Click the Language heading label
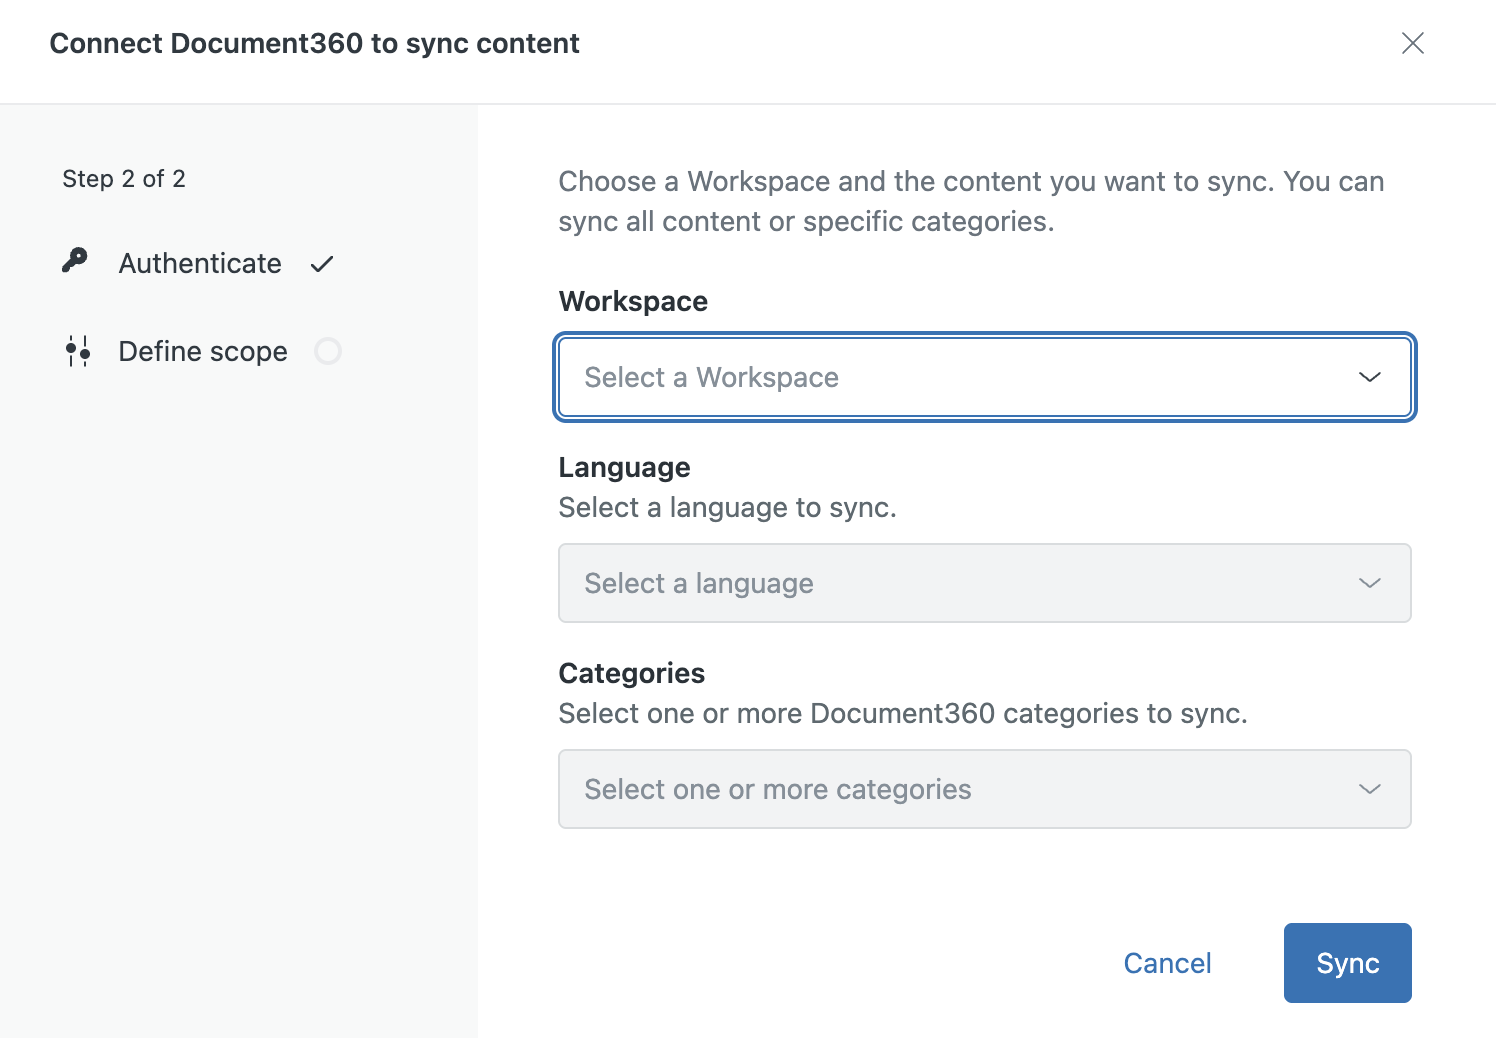Screen dimensions: 1496x1038 pos(624,467)
